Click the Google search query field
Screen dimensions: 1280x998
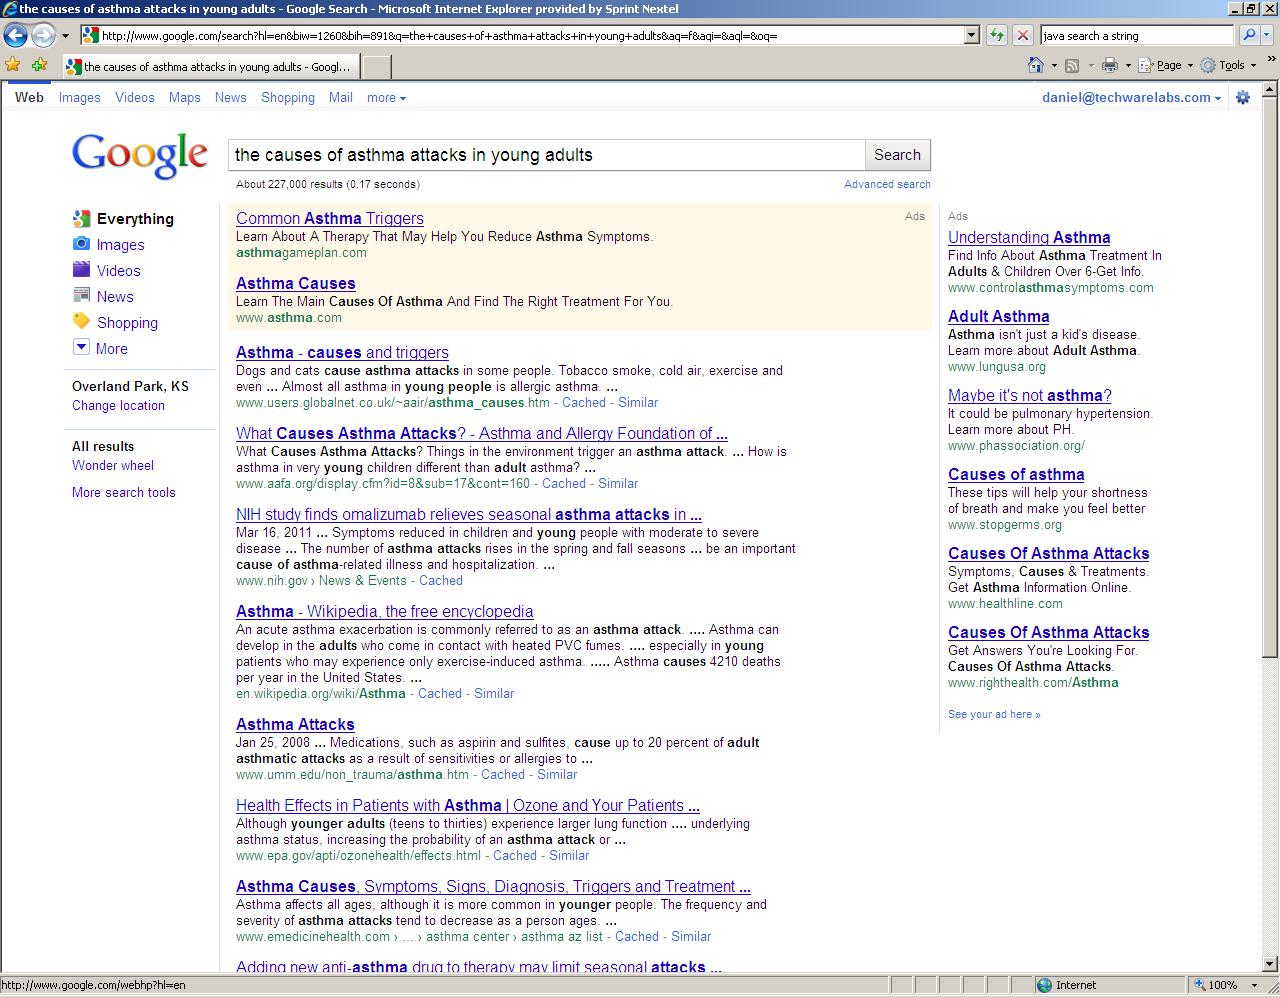coord(546,155)
